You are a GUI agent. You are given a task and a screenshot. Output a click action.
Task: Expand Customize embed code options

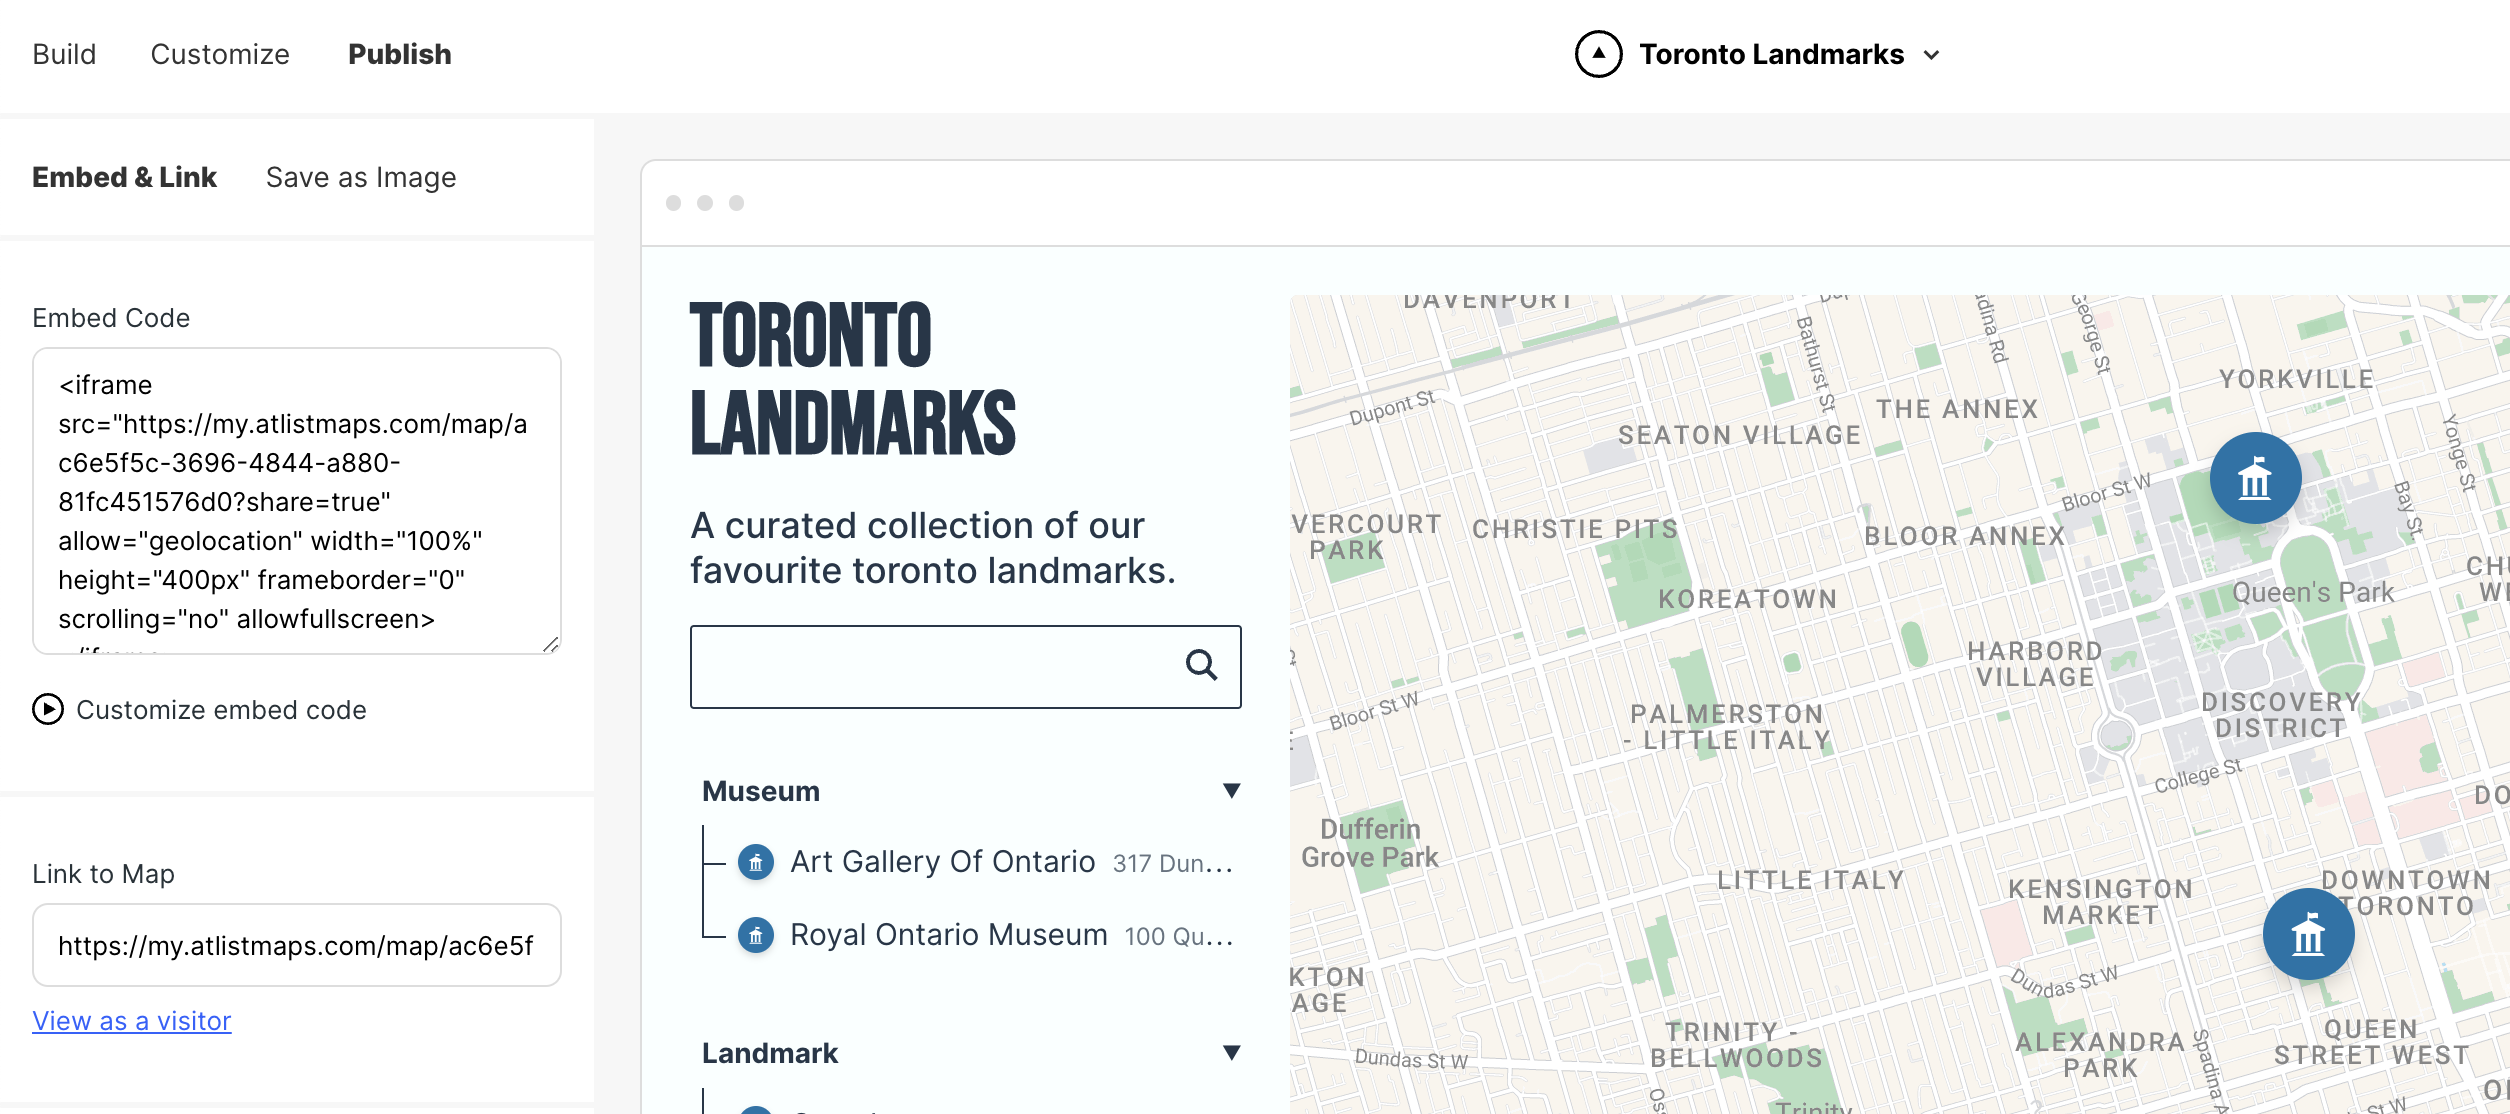(x=221, y=709)
